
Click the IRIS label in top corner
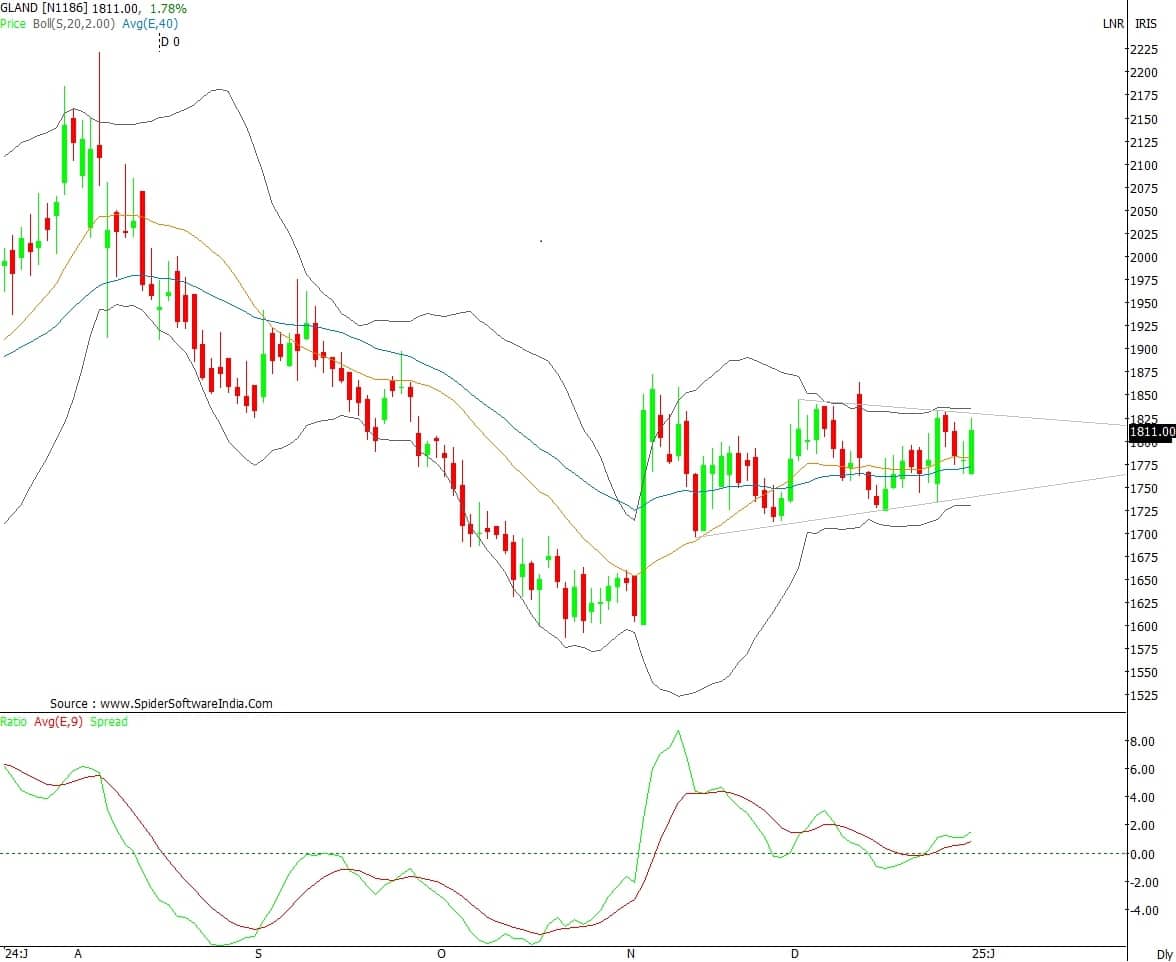coord(1145,23)
